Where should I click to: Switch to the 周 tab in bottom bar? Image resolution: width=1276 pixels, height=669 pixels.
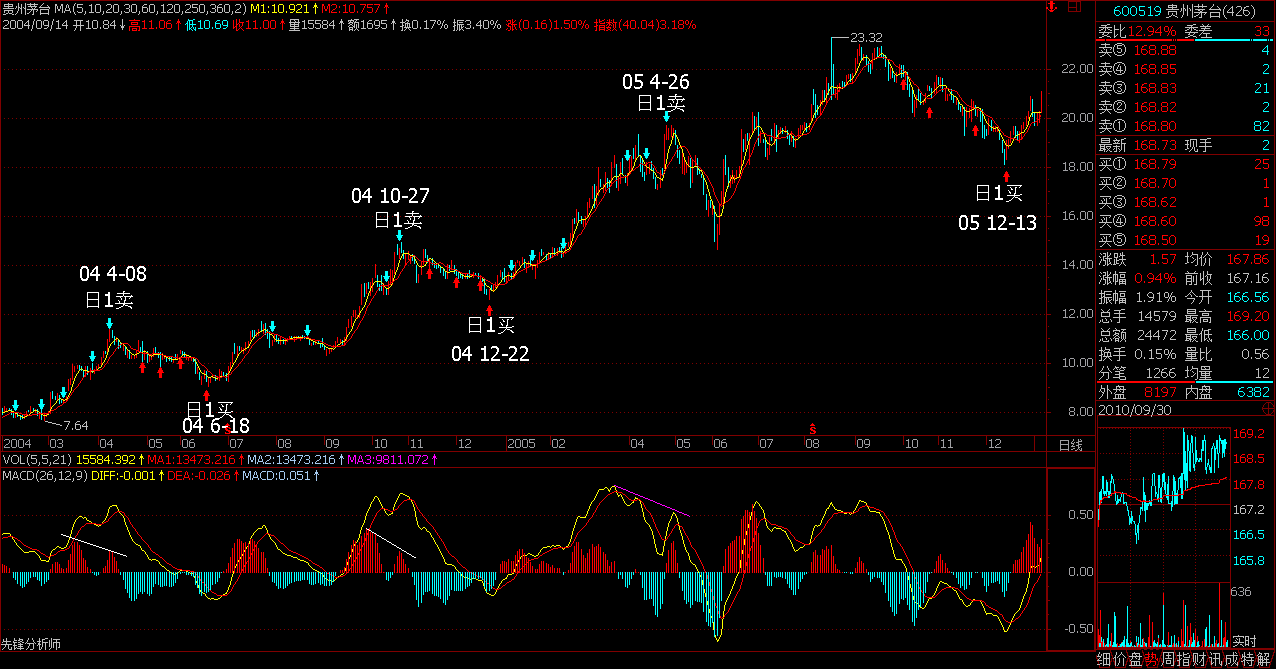[1166, 659]
